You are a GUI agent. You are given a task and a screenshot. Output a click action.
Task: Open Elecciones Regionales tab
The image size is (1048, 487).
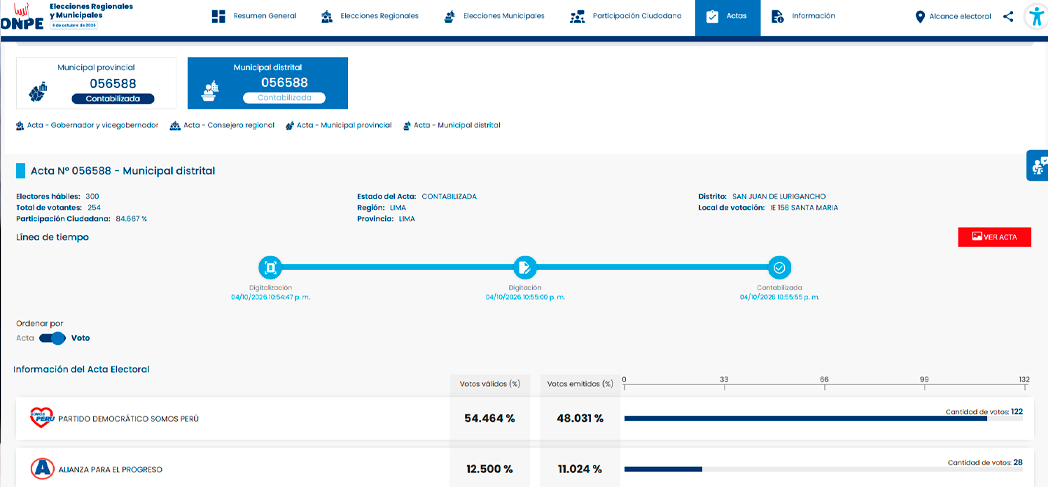click(x=370, y=16)
